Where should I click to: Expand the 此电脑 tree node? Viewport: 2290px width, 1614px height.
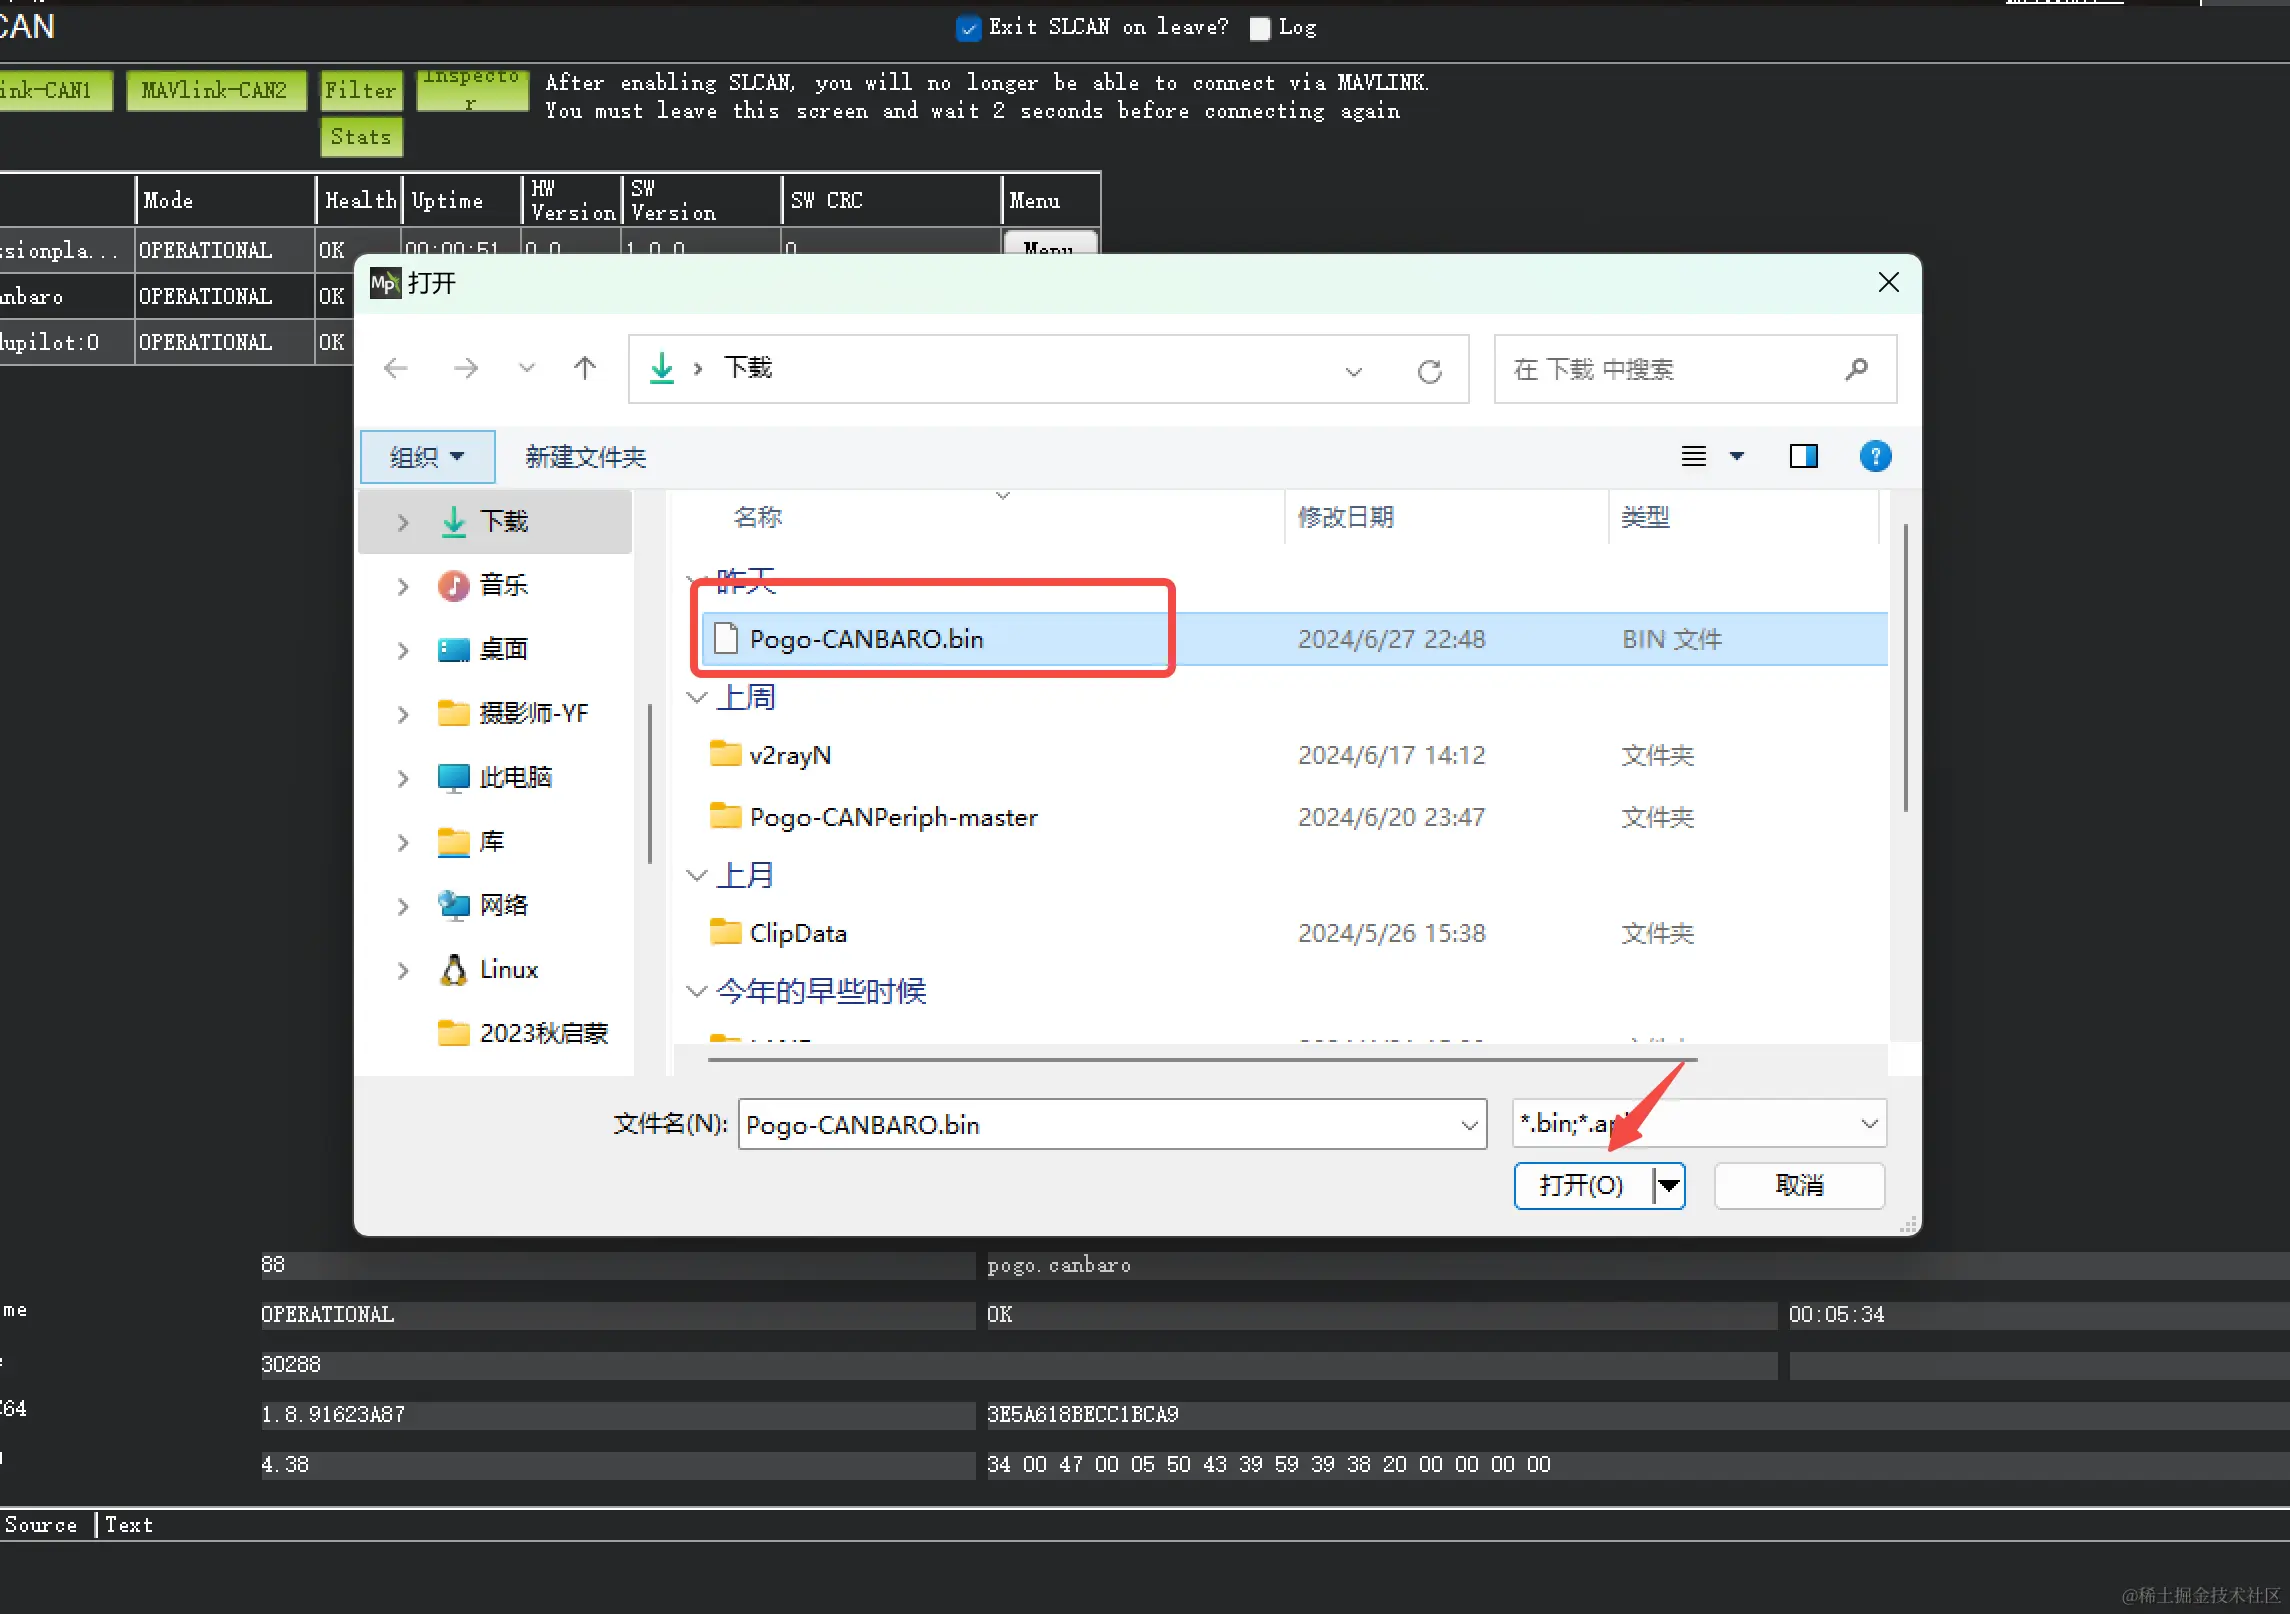(403, 777)
